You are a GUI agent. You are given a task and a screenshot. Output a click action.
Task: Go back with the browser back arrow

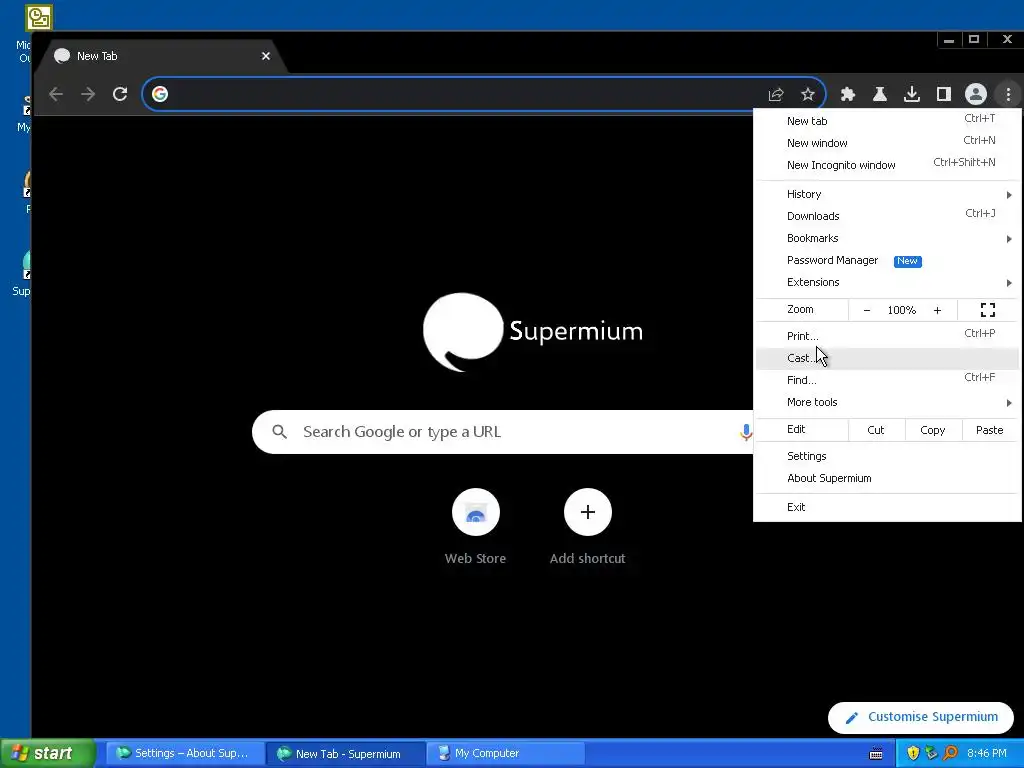tap(56, 94)
